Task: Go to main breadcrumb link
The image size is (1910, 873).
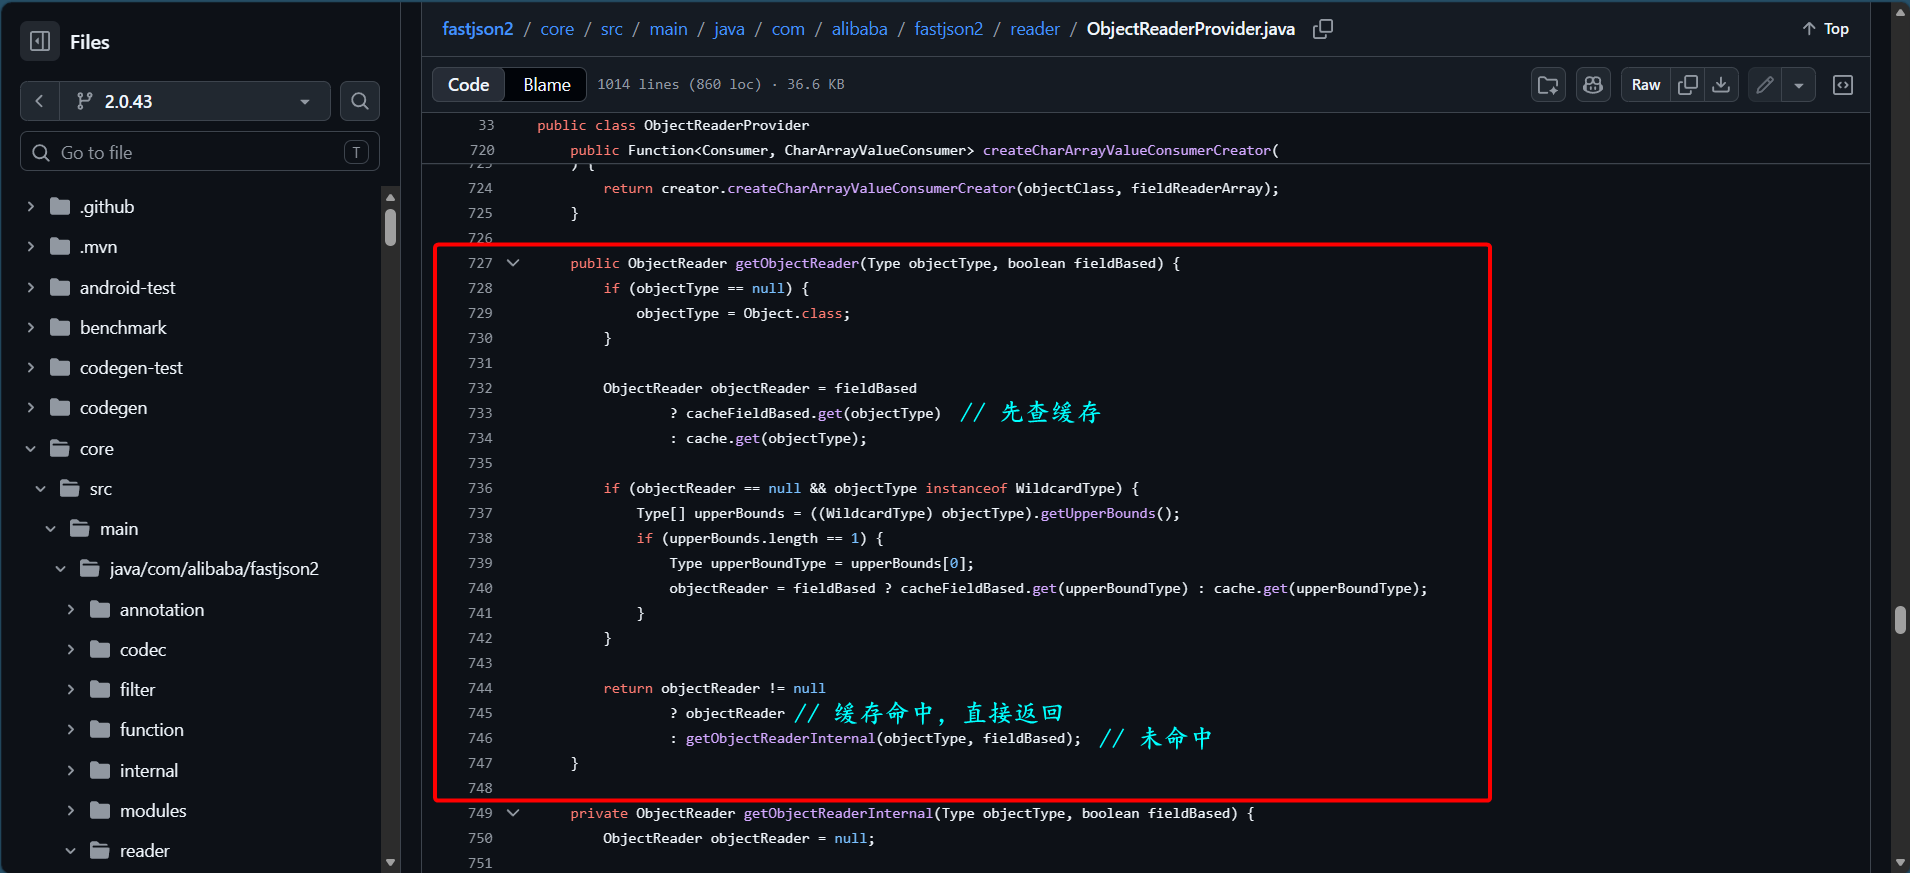Action: 668,29
